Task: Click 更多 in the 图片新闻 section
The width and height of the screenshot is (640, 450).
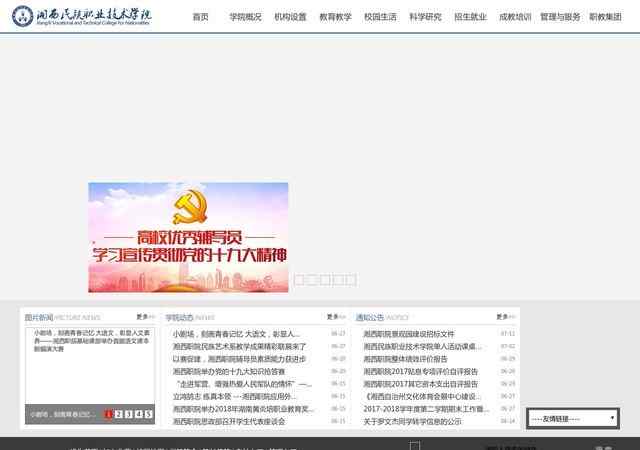Action: [x=145, y=316]
